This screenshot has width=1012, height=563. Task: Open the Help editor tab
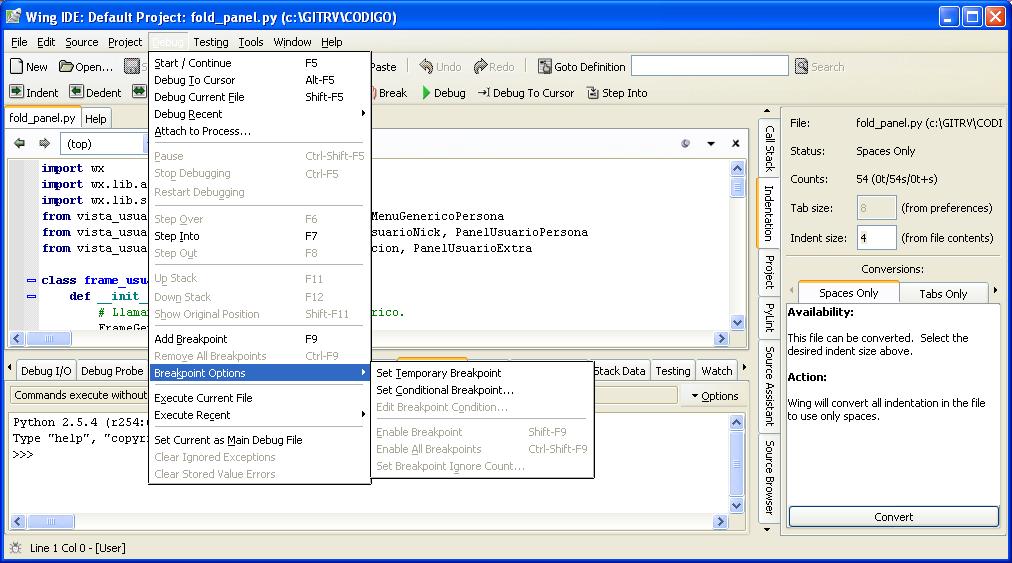click(x=96, y=119)
